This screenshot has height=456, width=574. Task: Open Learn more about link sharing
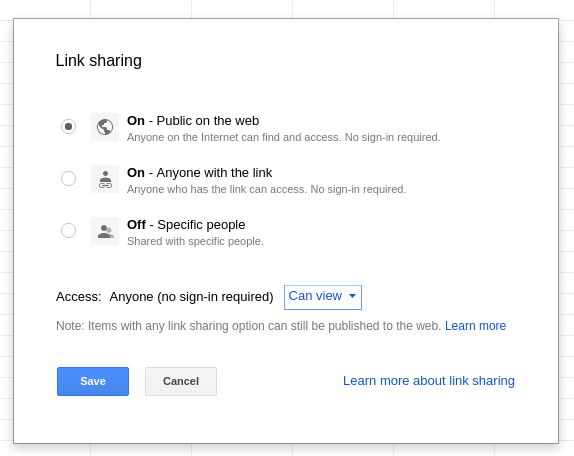(429, 381)
